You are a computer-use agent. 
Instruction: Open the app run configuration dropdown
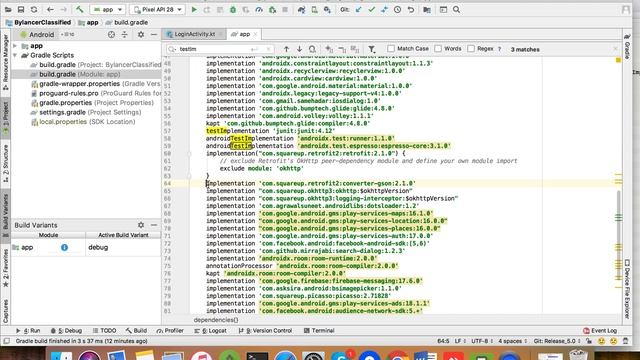[x=108, y=9]
